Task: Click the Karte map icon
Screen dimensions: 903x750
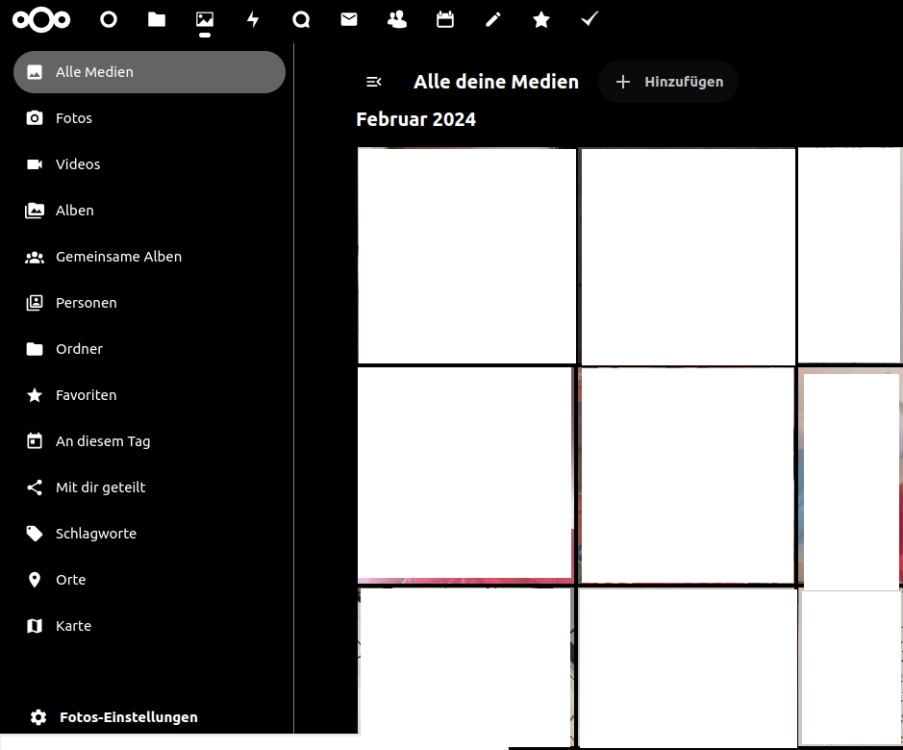Action: click(35, 626)
